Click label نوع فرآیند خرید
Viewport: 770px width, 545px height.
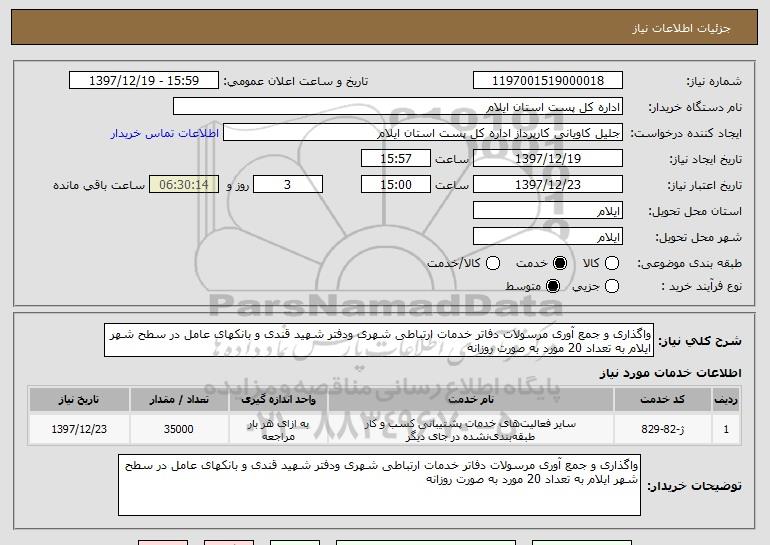point(702,286)
